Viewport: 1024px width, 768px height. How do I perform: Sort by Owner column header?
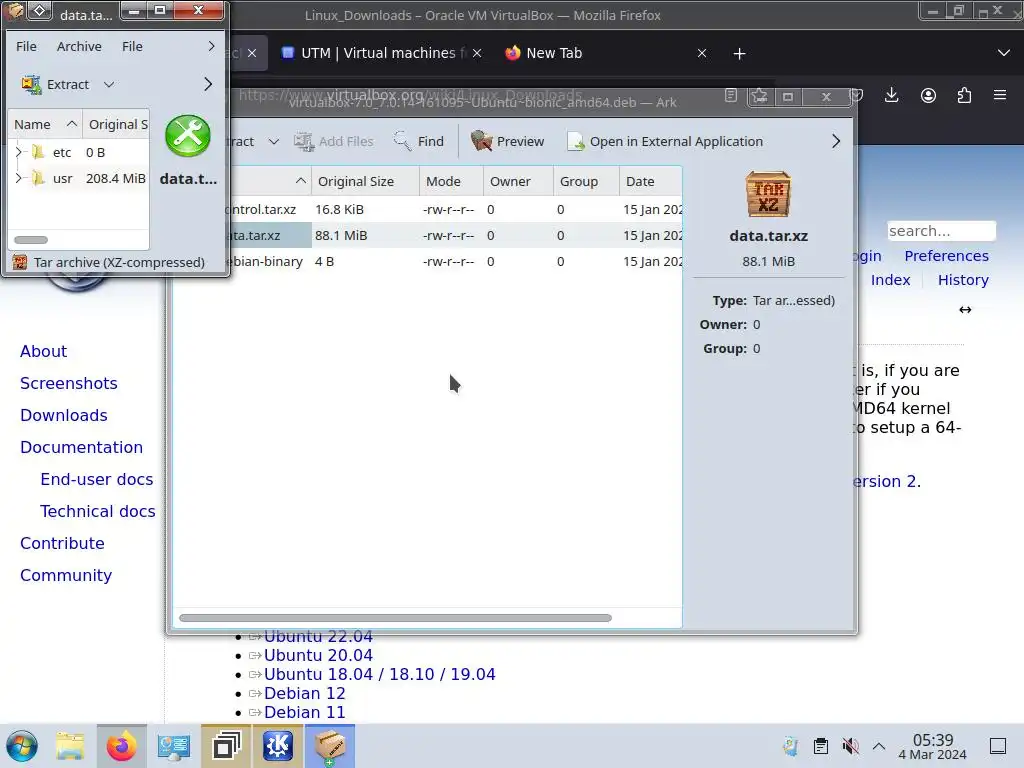pyautogui.click(x=518, y=182)
